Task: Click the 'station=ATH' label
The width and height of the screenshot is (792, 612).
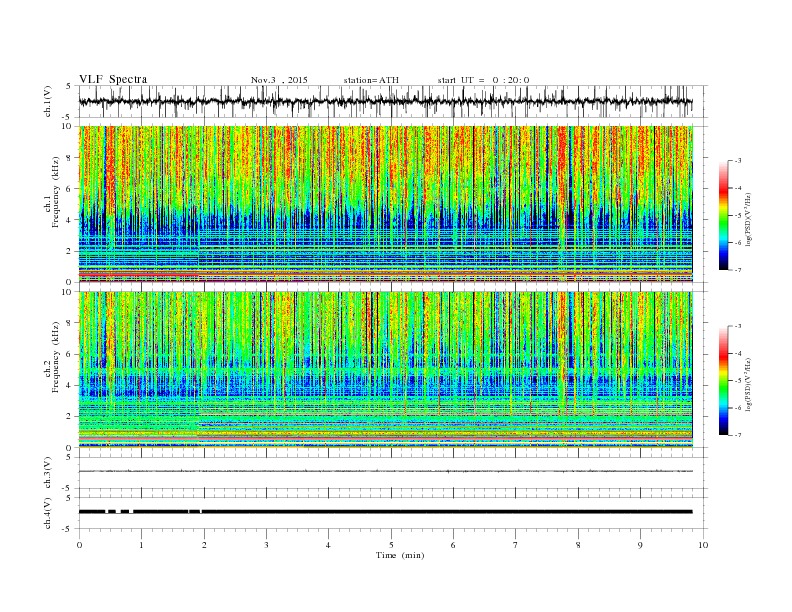Action: tap(371, 80)
